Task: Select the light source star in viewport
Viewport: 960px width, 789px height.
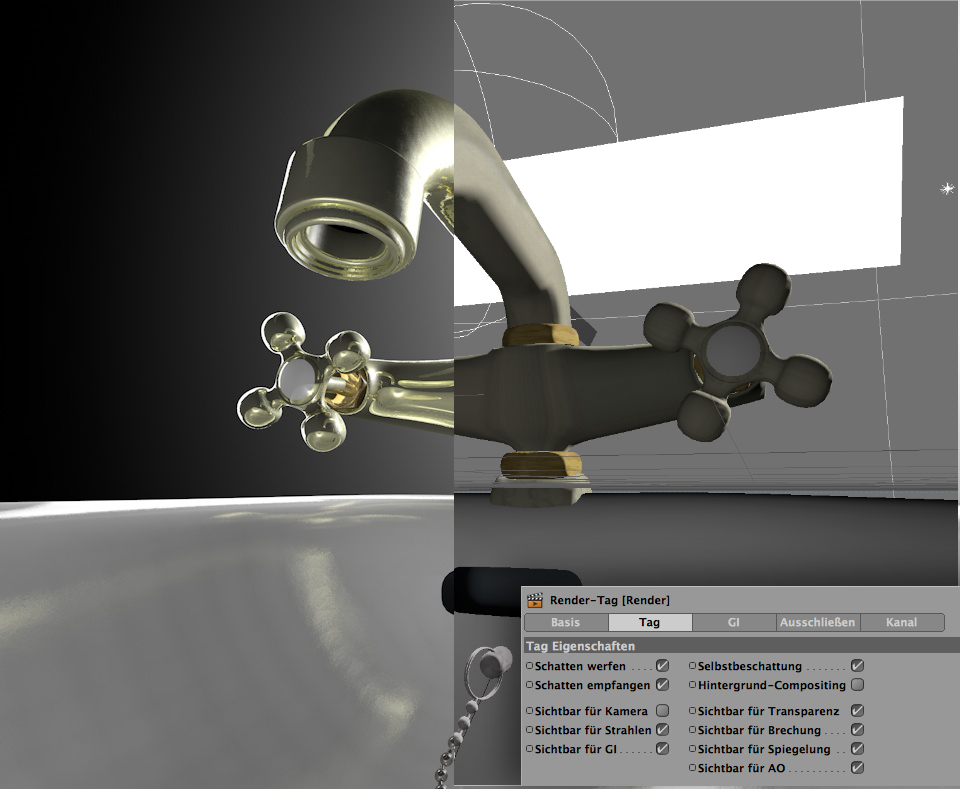Action: (947, 189)
